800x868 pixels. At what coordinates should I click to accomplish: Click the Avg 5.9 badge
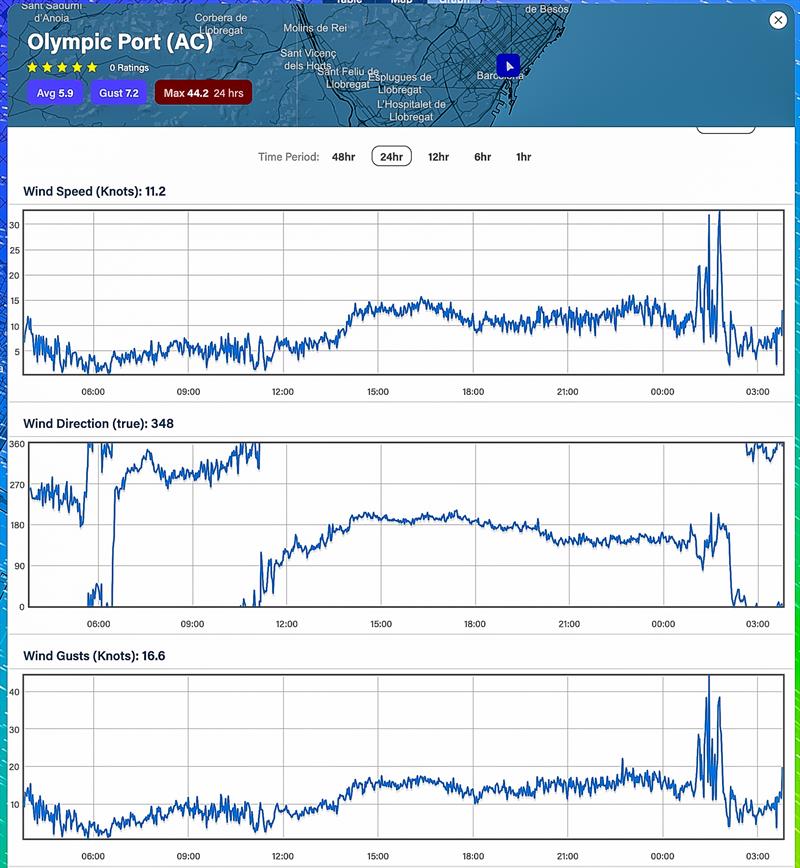tap(55, 93)
